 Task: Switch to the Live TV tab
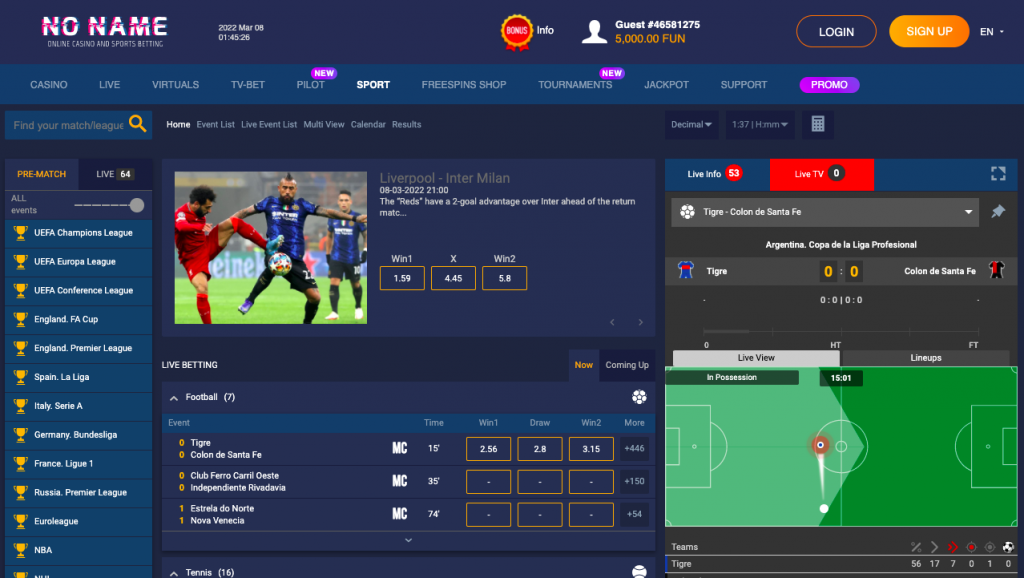point(822,174)
